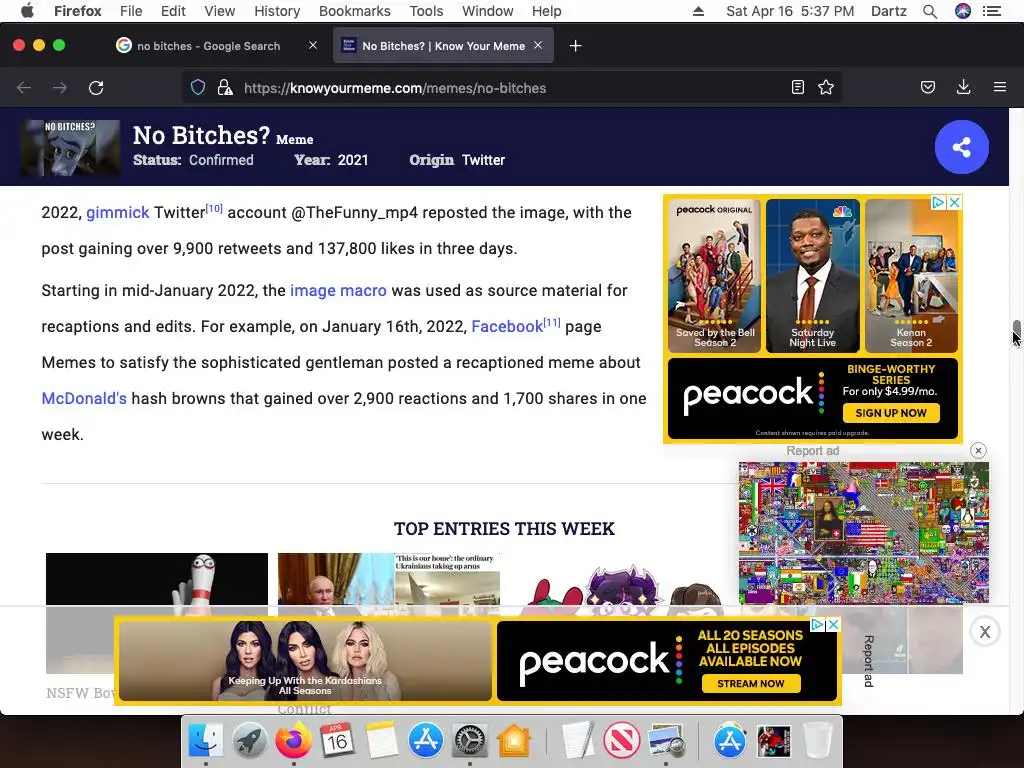Click the footnote [11] reference

coord(552,322)
